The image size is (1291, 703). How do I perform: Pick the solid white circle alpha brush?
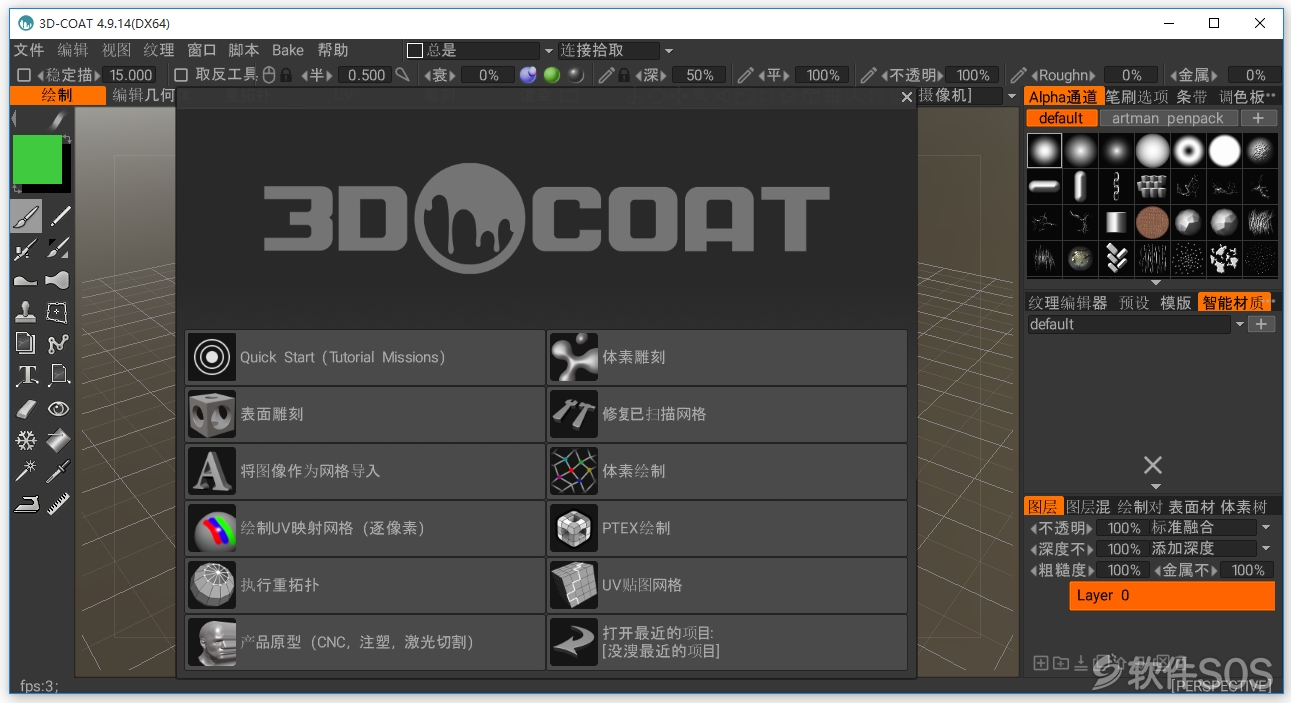click(1224, 151)
